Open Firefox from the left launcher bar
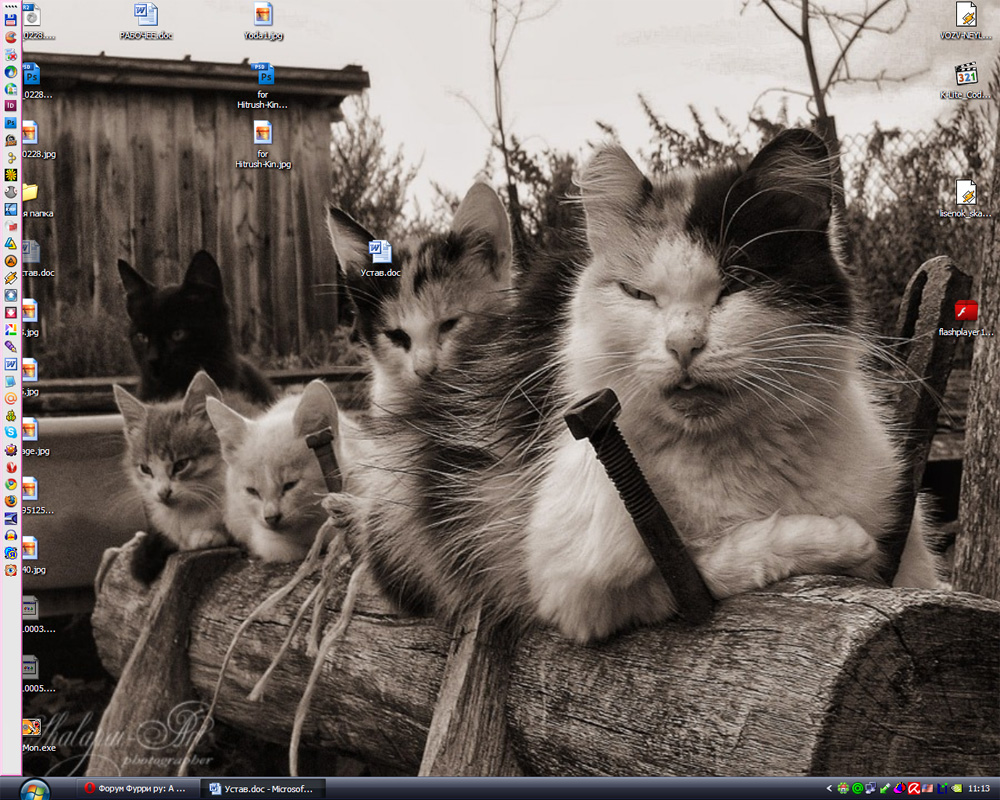The image size is (1000, 800). pyautogui.click(x=11, y=500)
